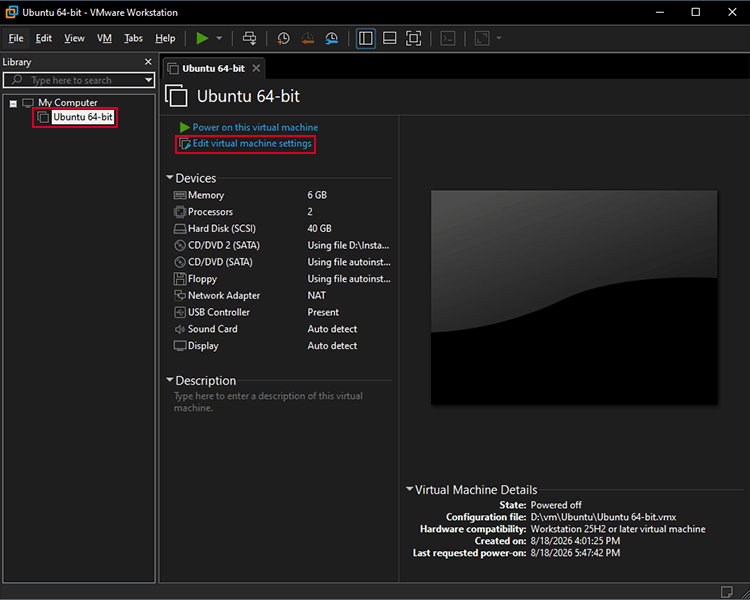The width and height of the screenshot is (750, 600).
Task: Click the Sound Card speaker icon
Action: 180,329
